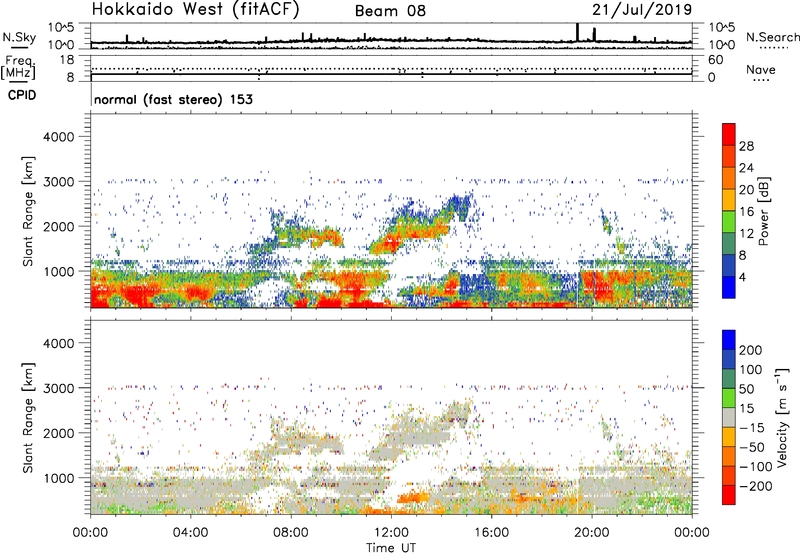This screenshot has height=554, width=800.
Task: Click the '12:00' time tick label
Action: point(391,533)
